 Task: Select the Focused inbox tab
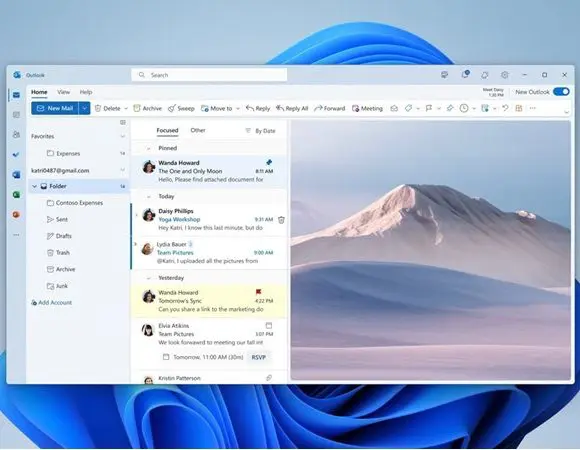pos(167,130)
